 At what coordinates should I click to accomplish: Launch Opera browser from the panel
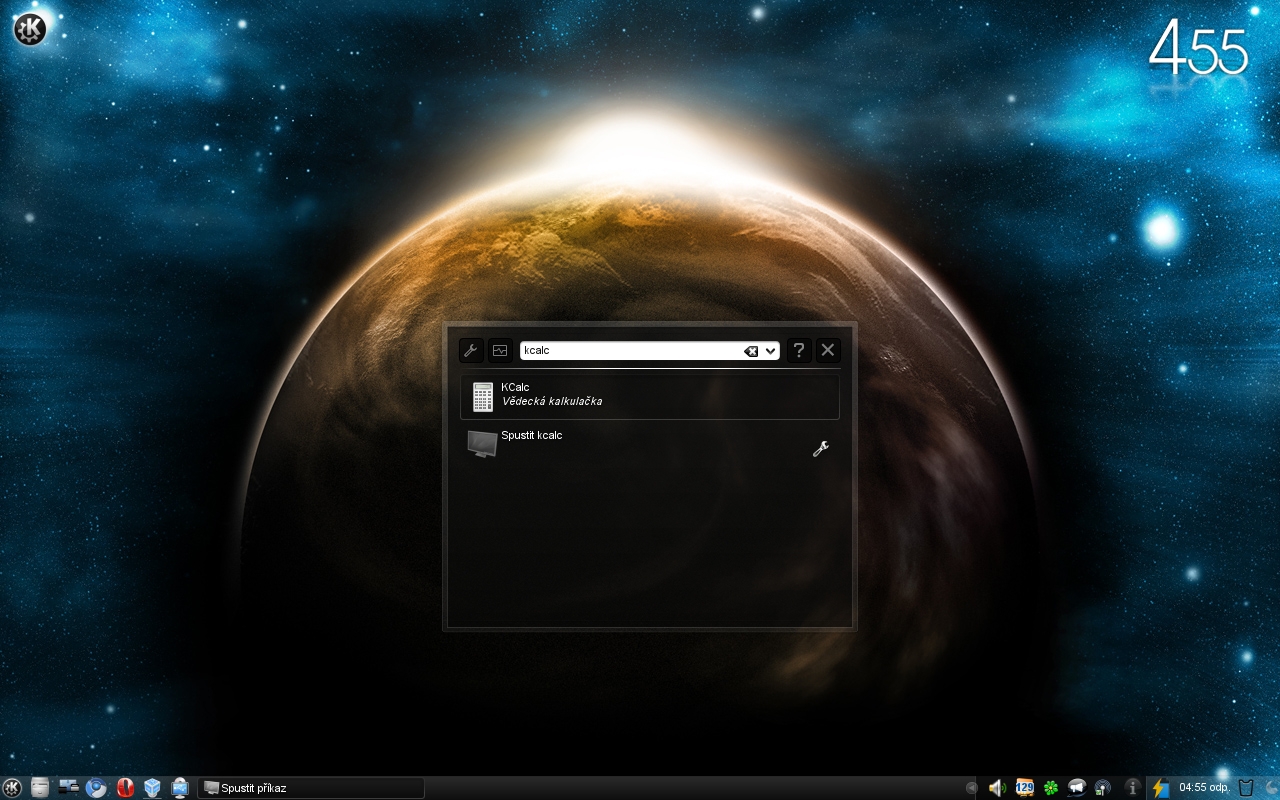pyautogui.click(x=125, y=788)
